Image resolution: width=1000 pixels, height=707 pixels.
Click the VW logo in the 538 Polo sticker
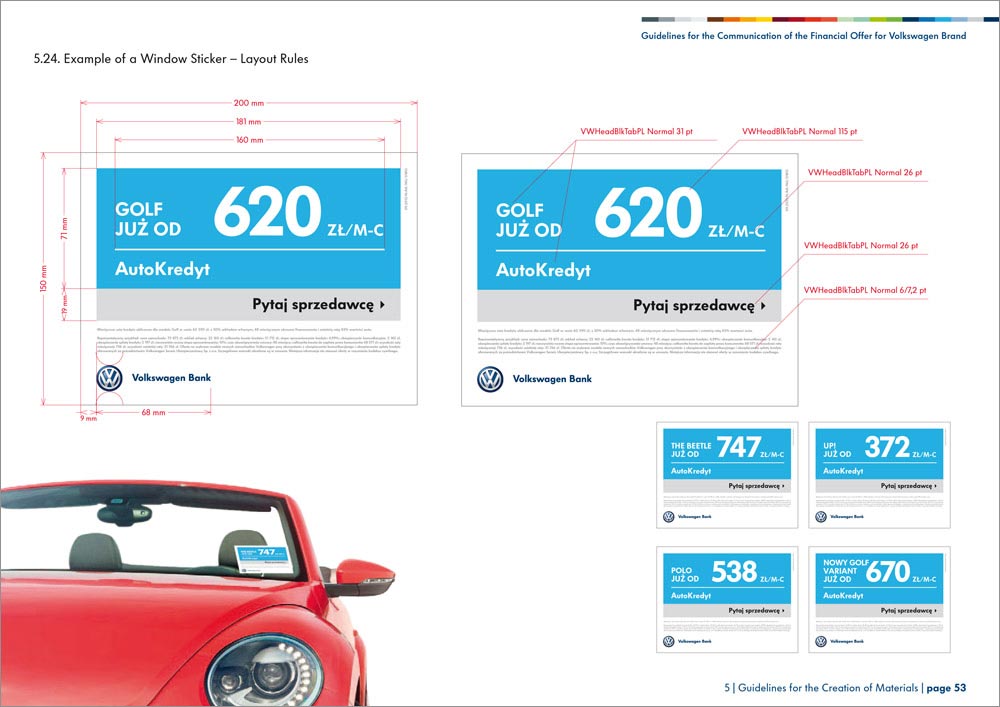[668, 641]
